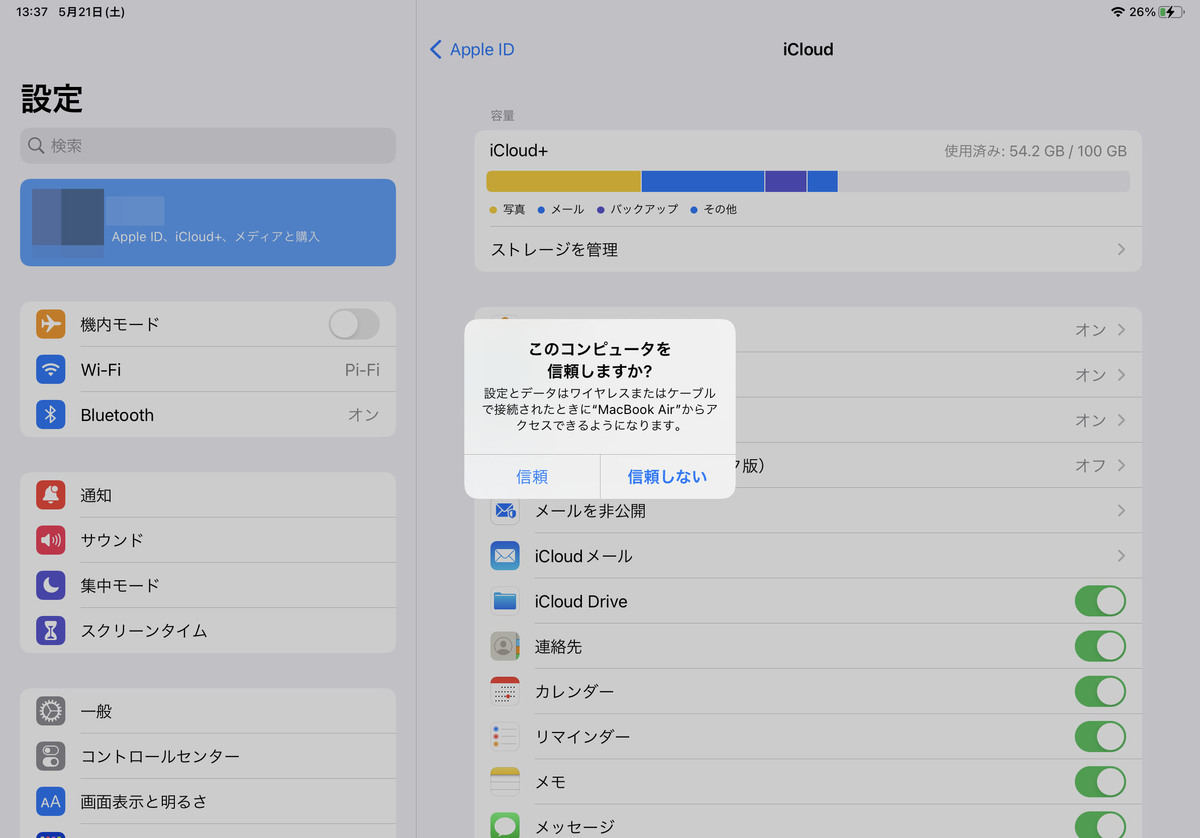
Task: Tap the yellow 写真 storage segment
Action: point(563,181)
